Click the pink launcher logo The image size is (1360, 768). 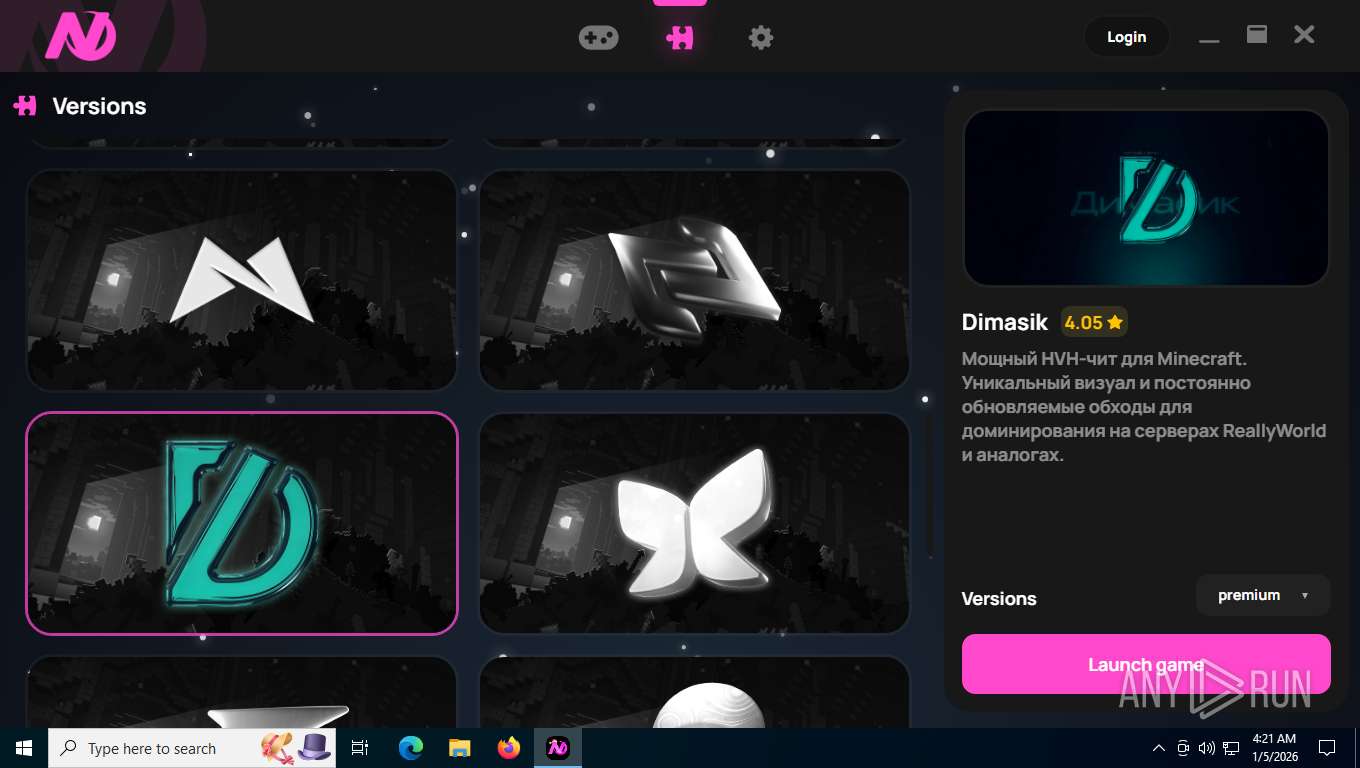80,36
